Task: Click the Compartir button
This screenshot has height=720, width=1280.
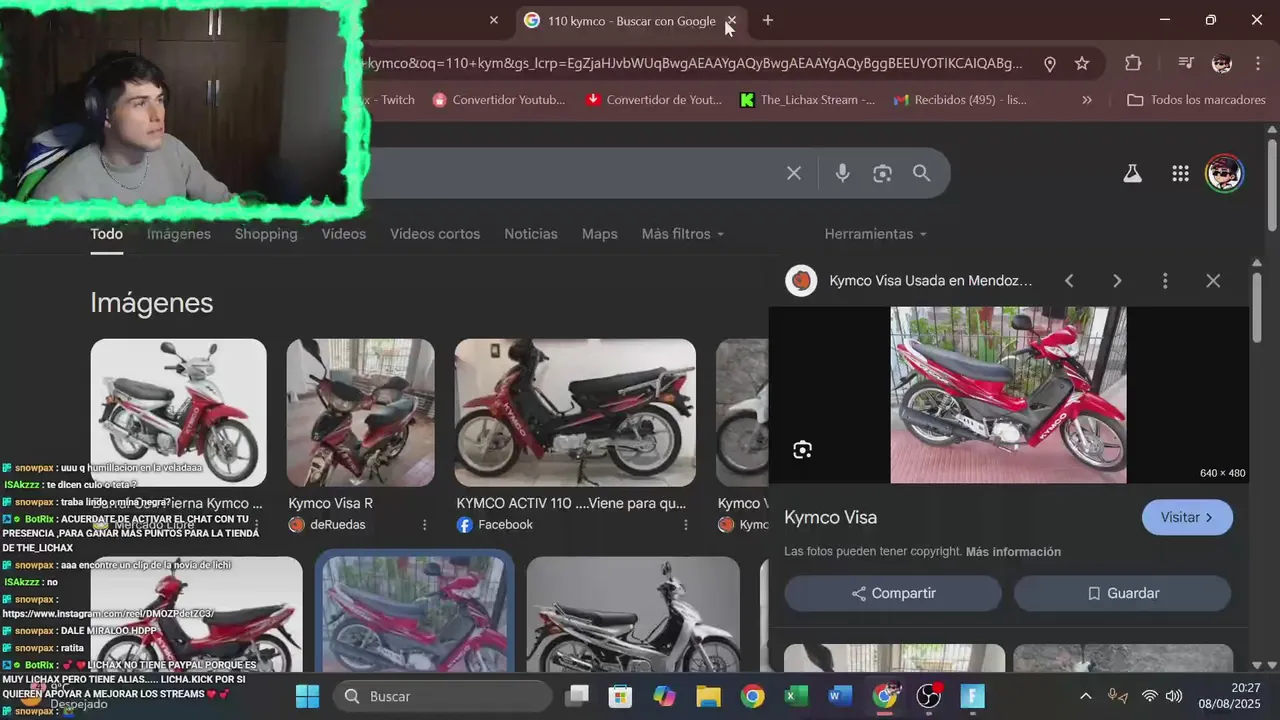Action: click(893, 593)
